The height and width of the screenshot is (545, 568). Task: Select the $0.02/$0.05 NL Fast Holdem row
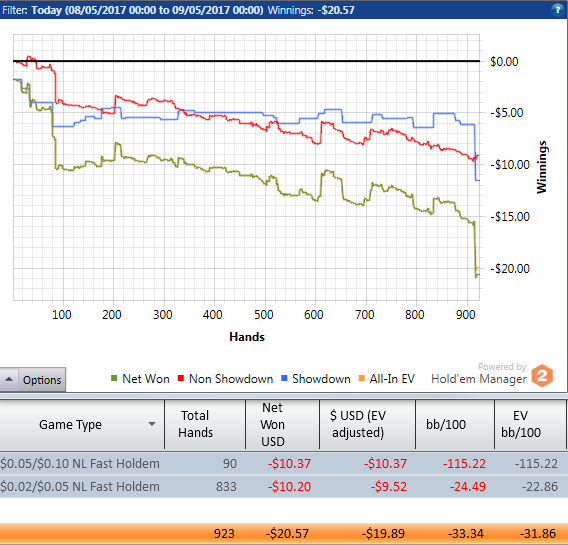point(284,486)
